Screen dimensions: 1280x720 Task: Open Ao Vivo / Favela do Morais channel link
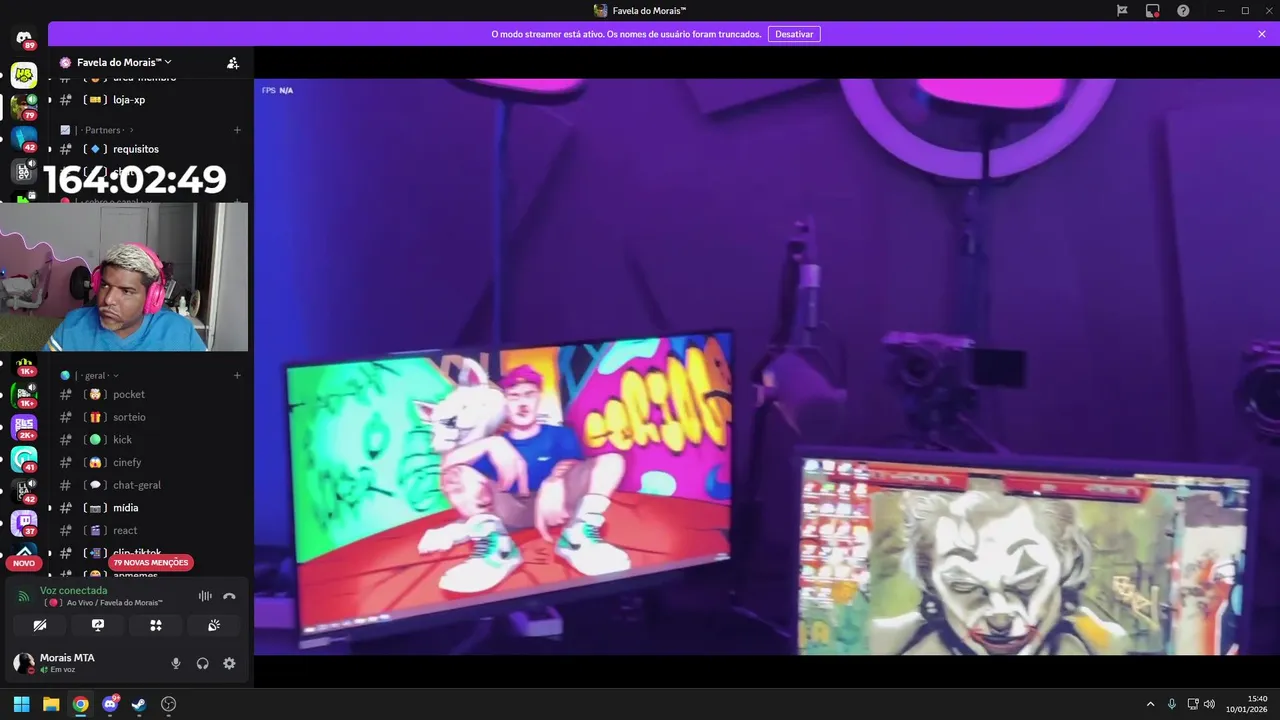tap(104, 603)
